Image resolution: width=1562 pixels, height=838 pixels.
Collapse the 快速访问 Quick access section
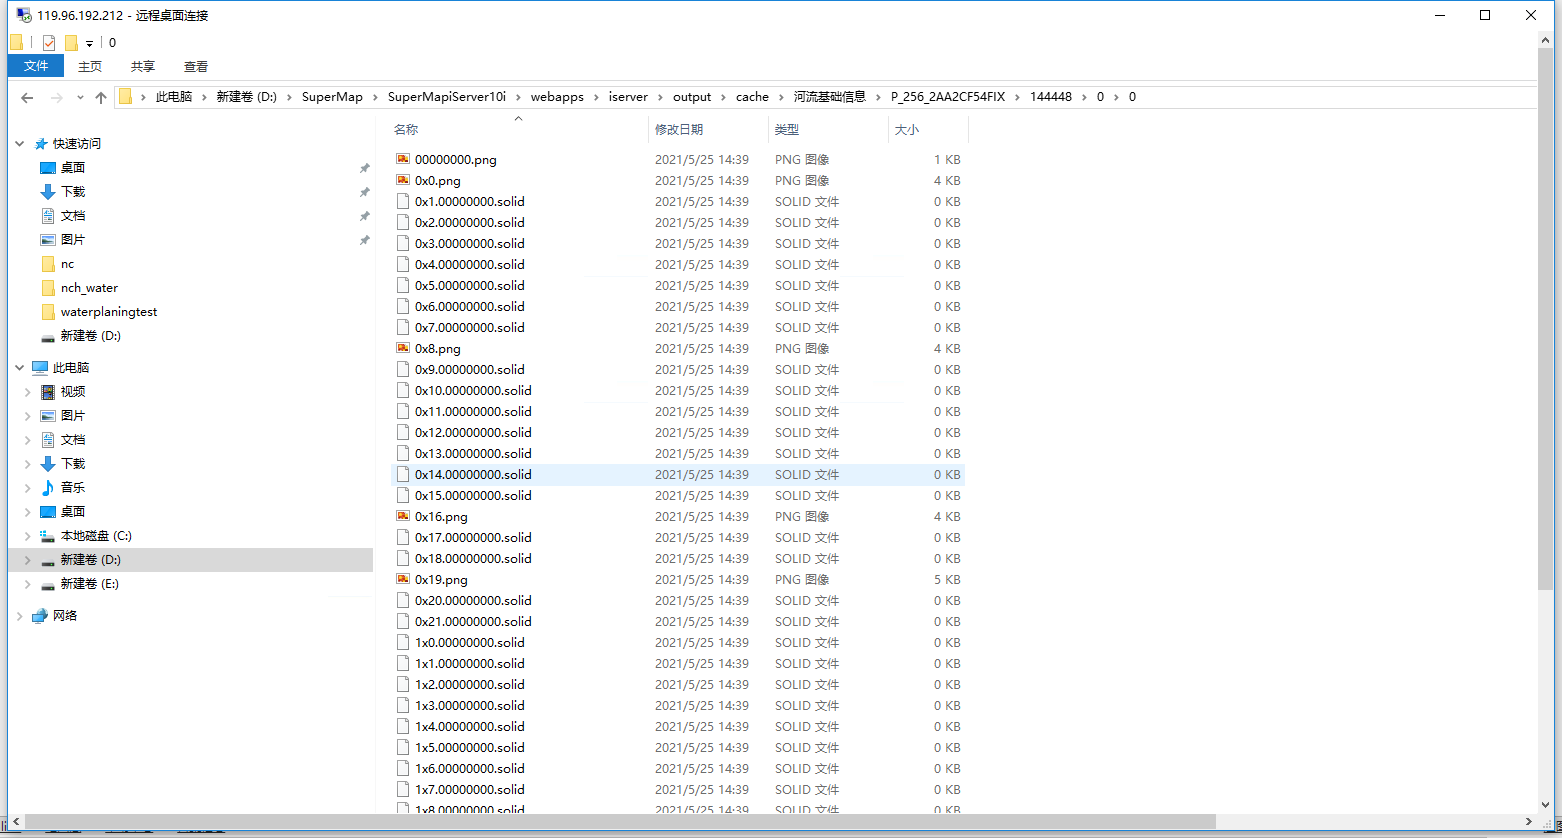coord(19,144)
